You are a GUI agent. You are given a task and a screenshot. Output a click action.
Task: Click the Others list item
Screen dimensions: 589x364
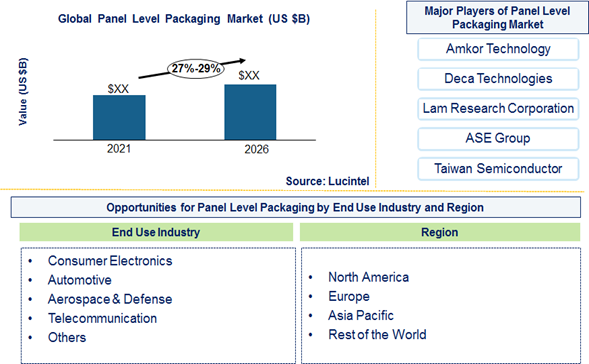tap(67, 337)
